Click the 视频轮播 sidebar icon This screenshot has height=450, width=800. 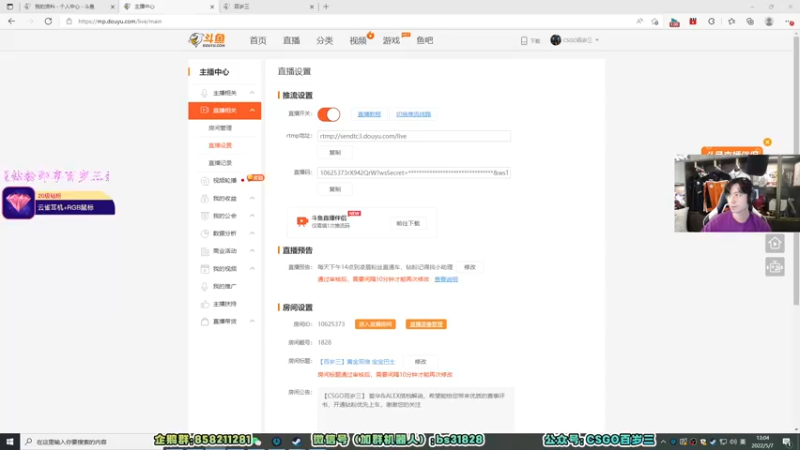point(205,181)
